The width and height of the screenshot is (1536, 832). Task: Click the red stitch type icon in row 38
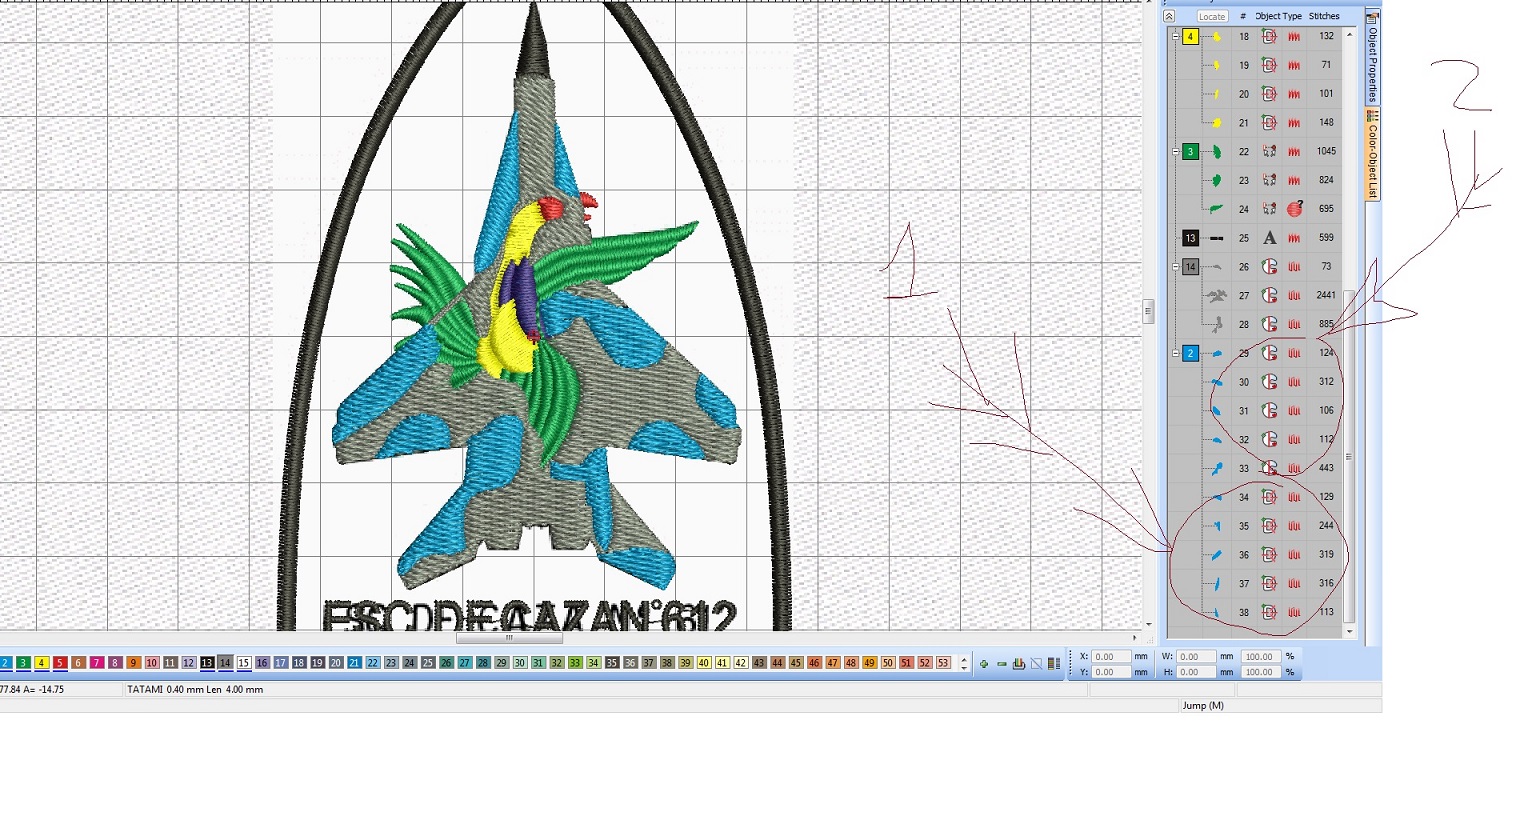click(x=1294, y=613)
